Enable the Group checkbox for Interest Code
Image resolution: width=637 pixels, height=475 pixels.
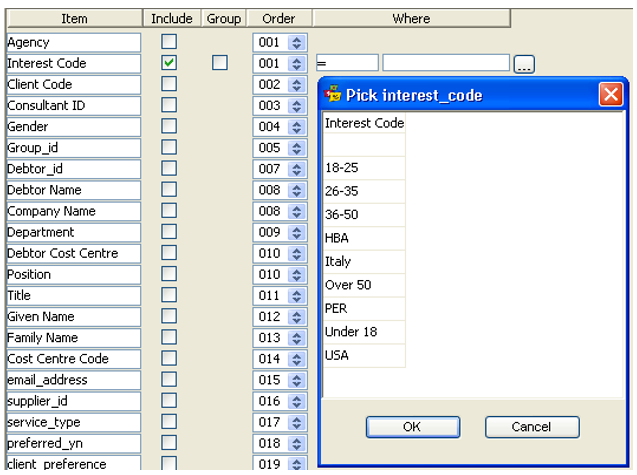(x=220, y=63)
